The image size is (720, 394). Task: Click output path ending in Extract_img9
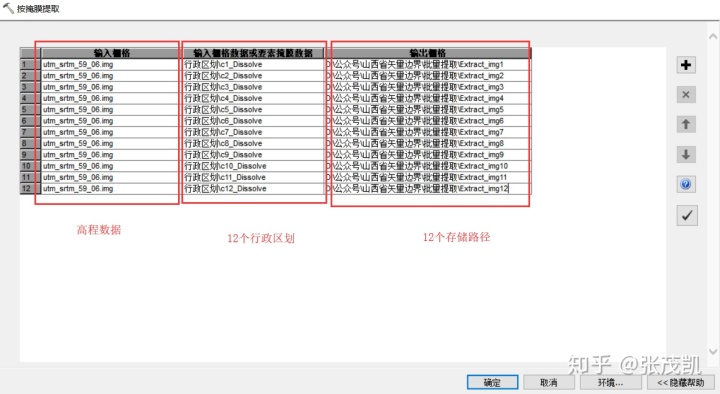click(428, 155)
